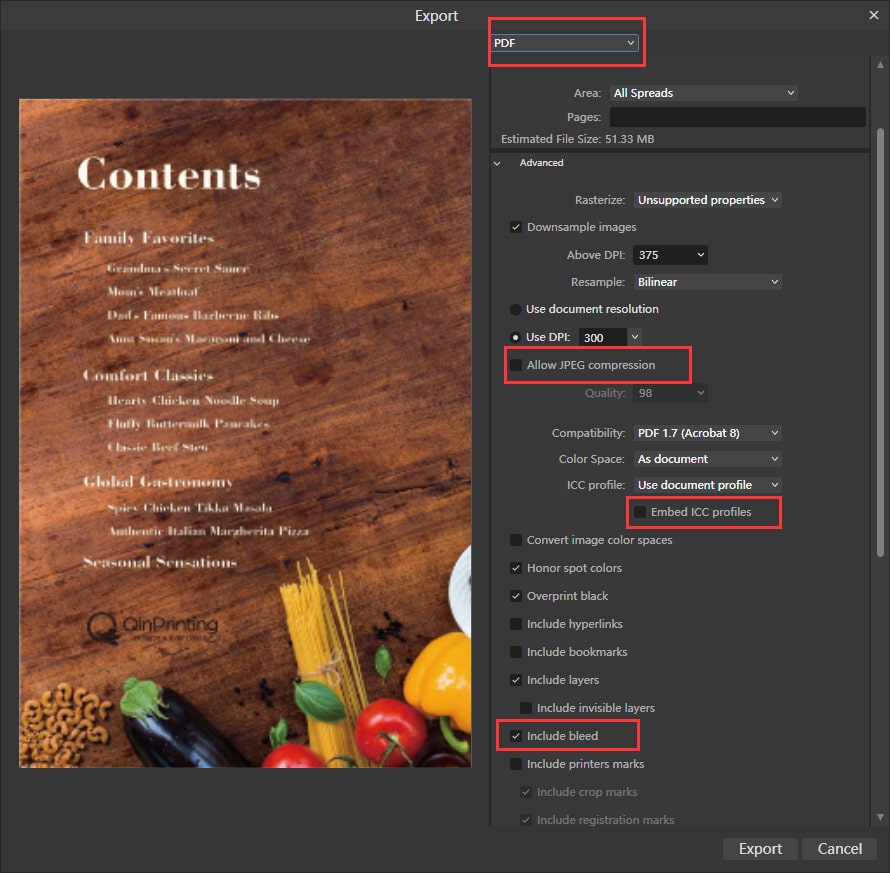The image size is (890, 873).
Task: Click the Contents page preview thumbnail
Action: (245, 433)
